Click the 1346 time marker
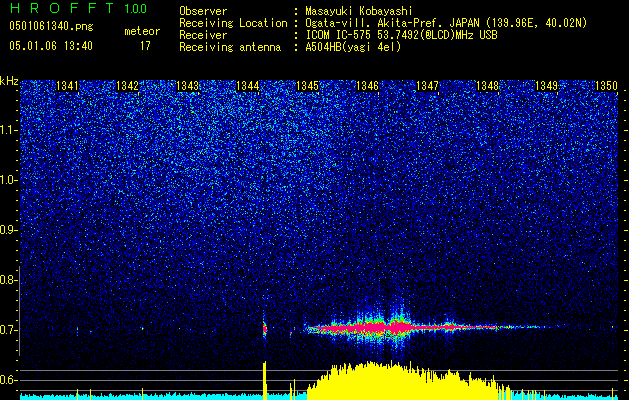This screenshot has width=629, height=400. (367, 86)
